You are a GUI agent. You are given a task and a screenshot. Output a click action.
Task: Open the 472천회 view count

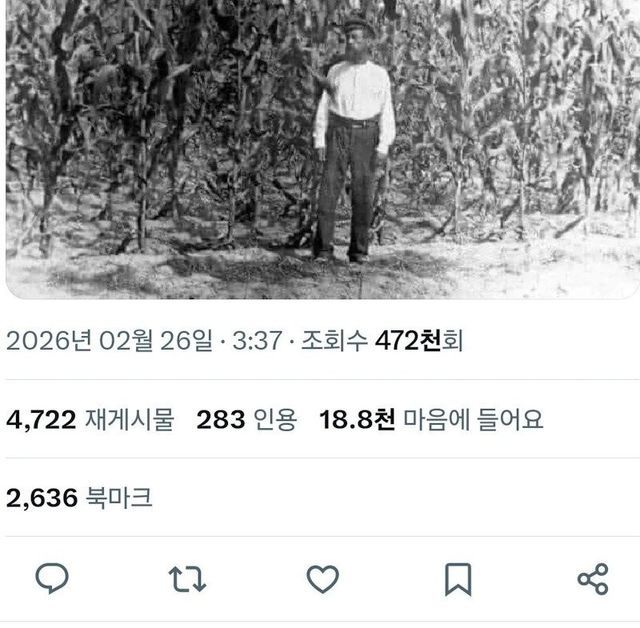pos(419,340)
